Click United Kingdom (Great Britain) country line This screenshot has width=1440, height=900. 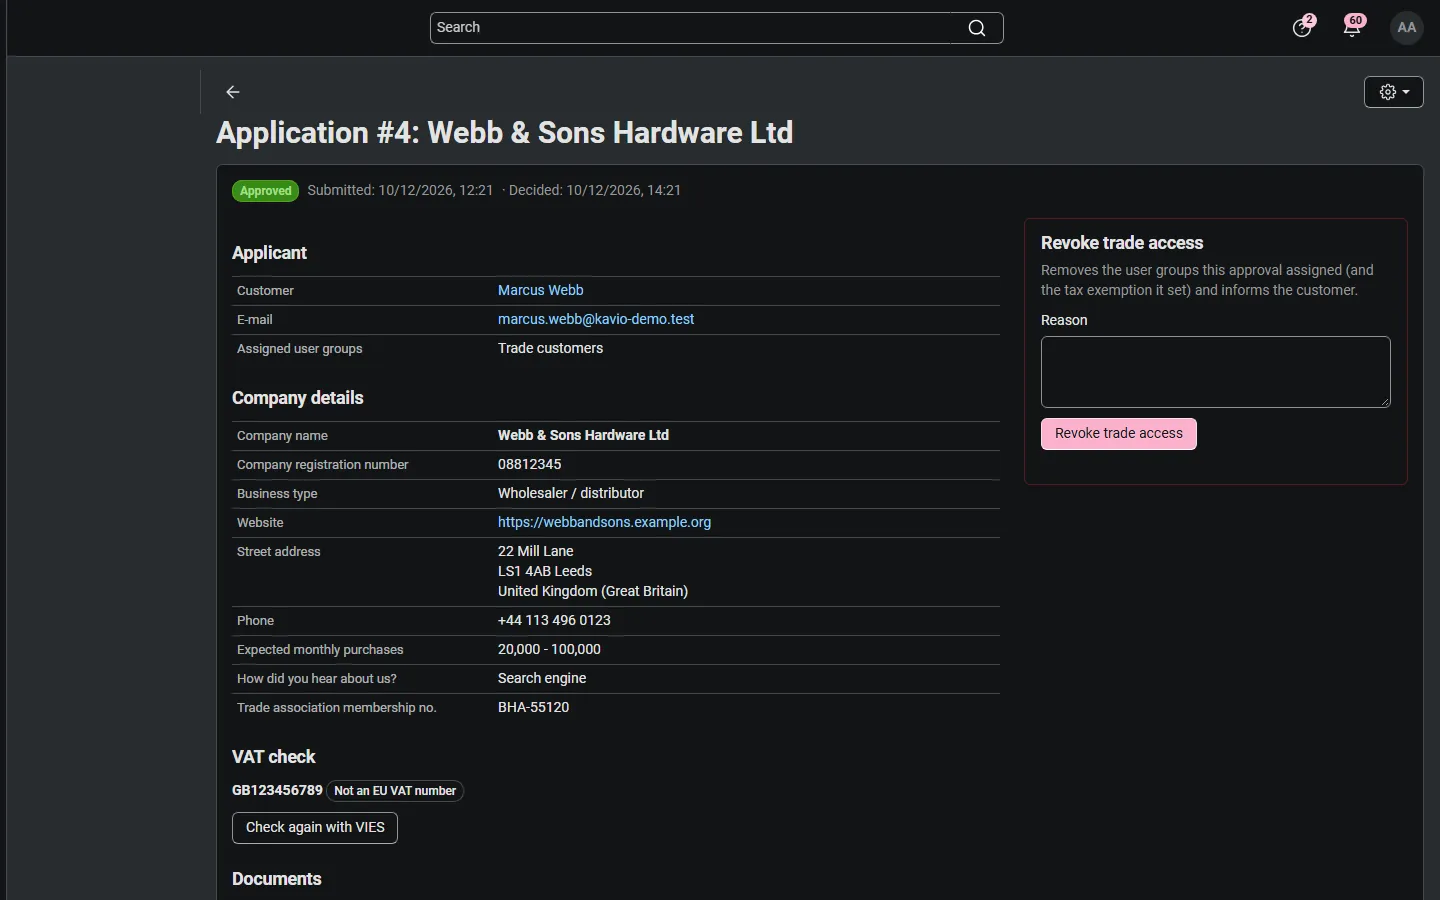point(593,591)
